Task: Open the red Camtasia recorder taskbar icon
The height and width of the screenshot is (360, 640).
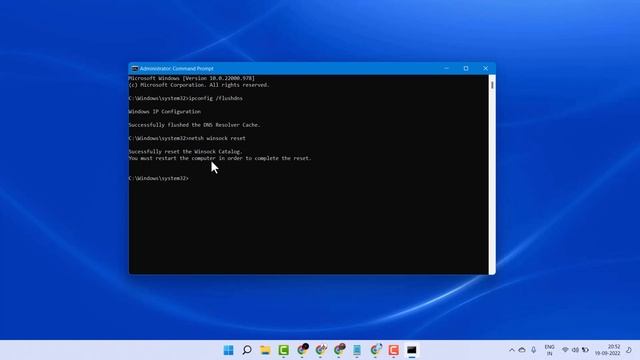Action: pos(393,350)
